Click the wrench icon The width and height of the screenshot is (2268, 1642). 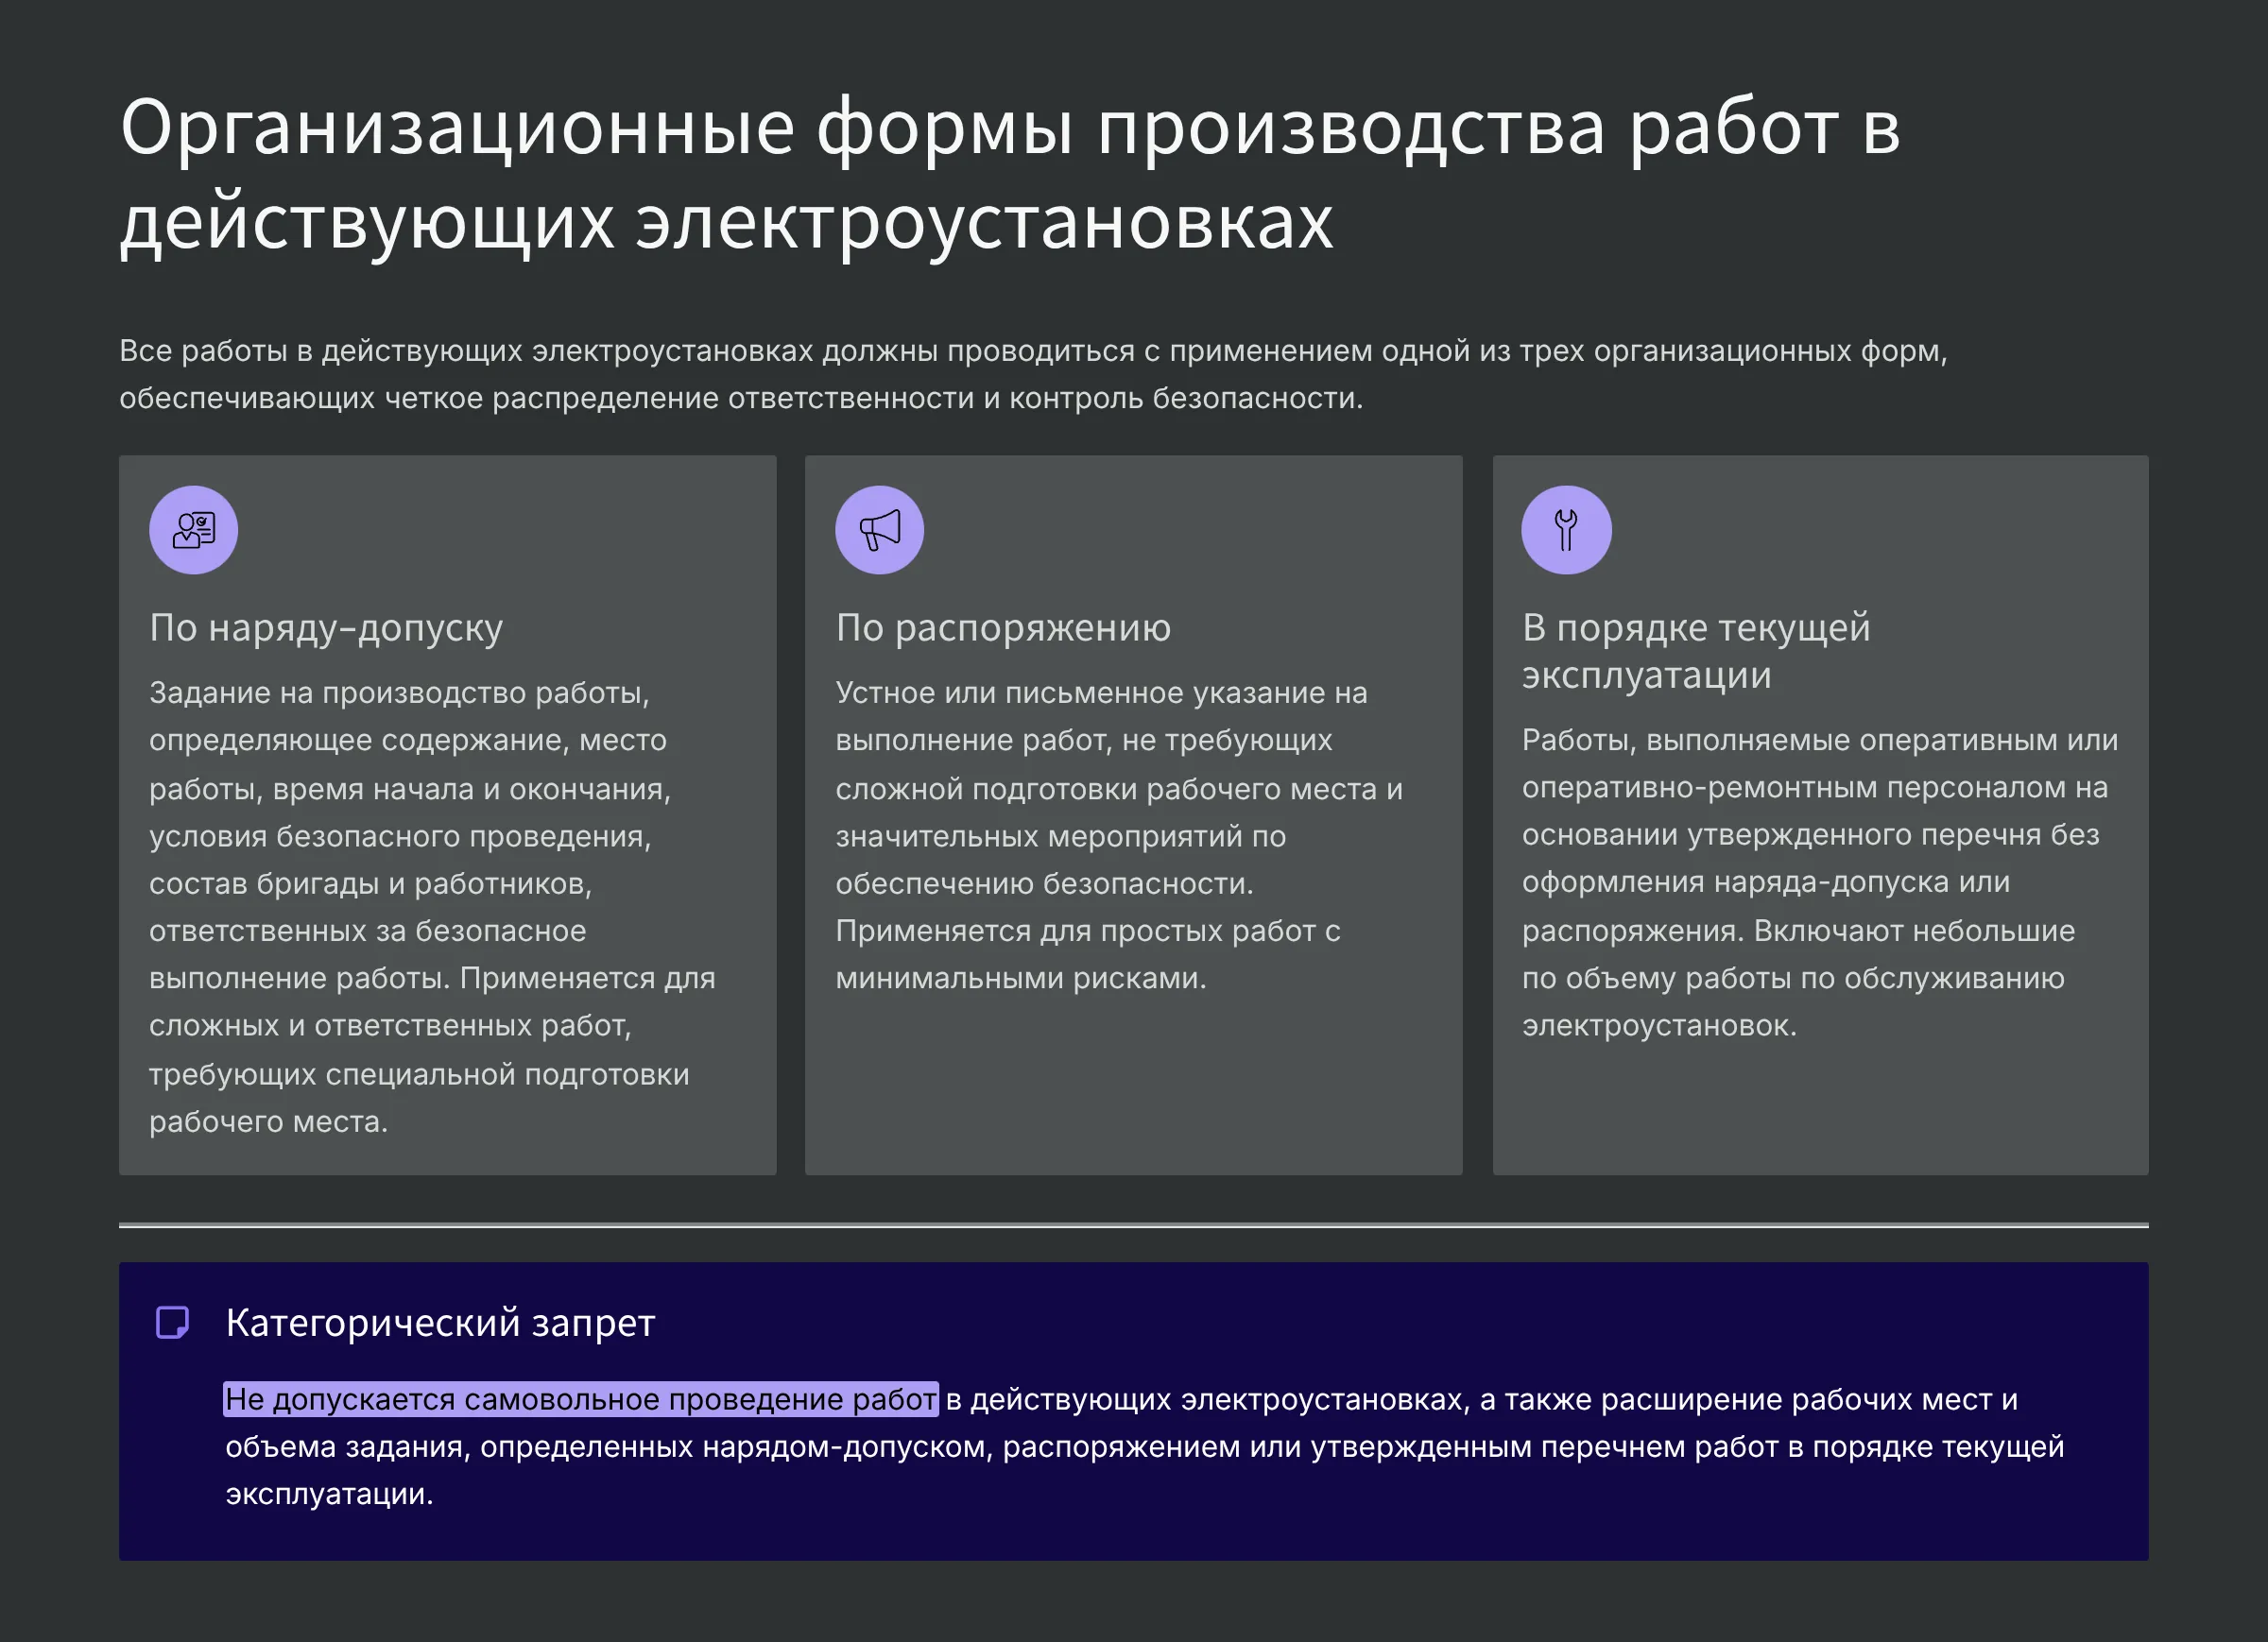pos(1566,530)
